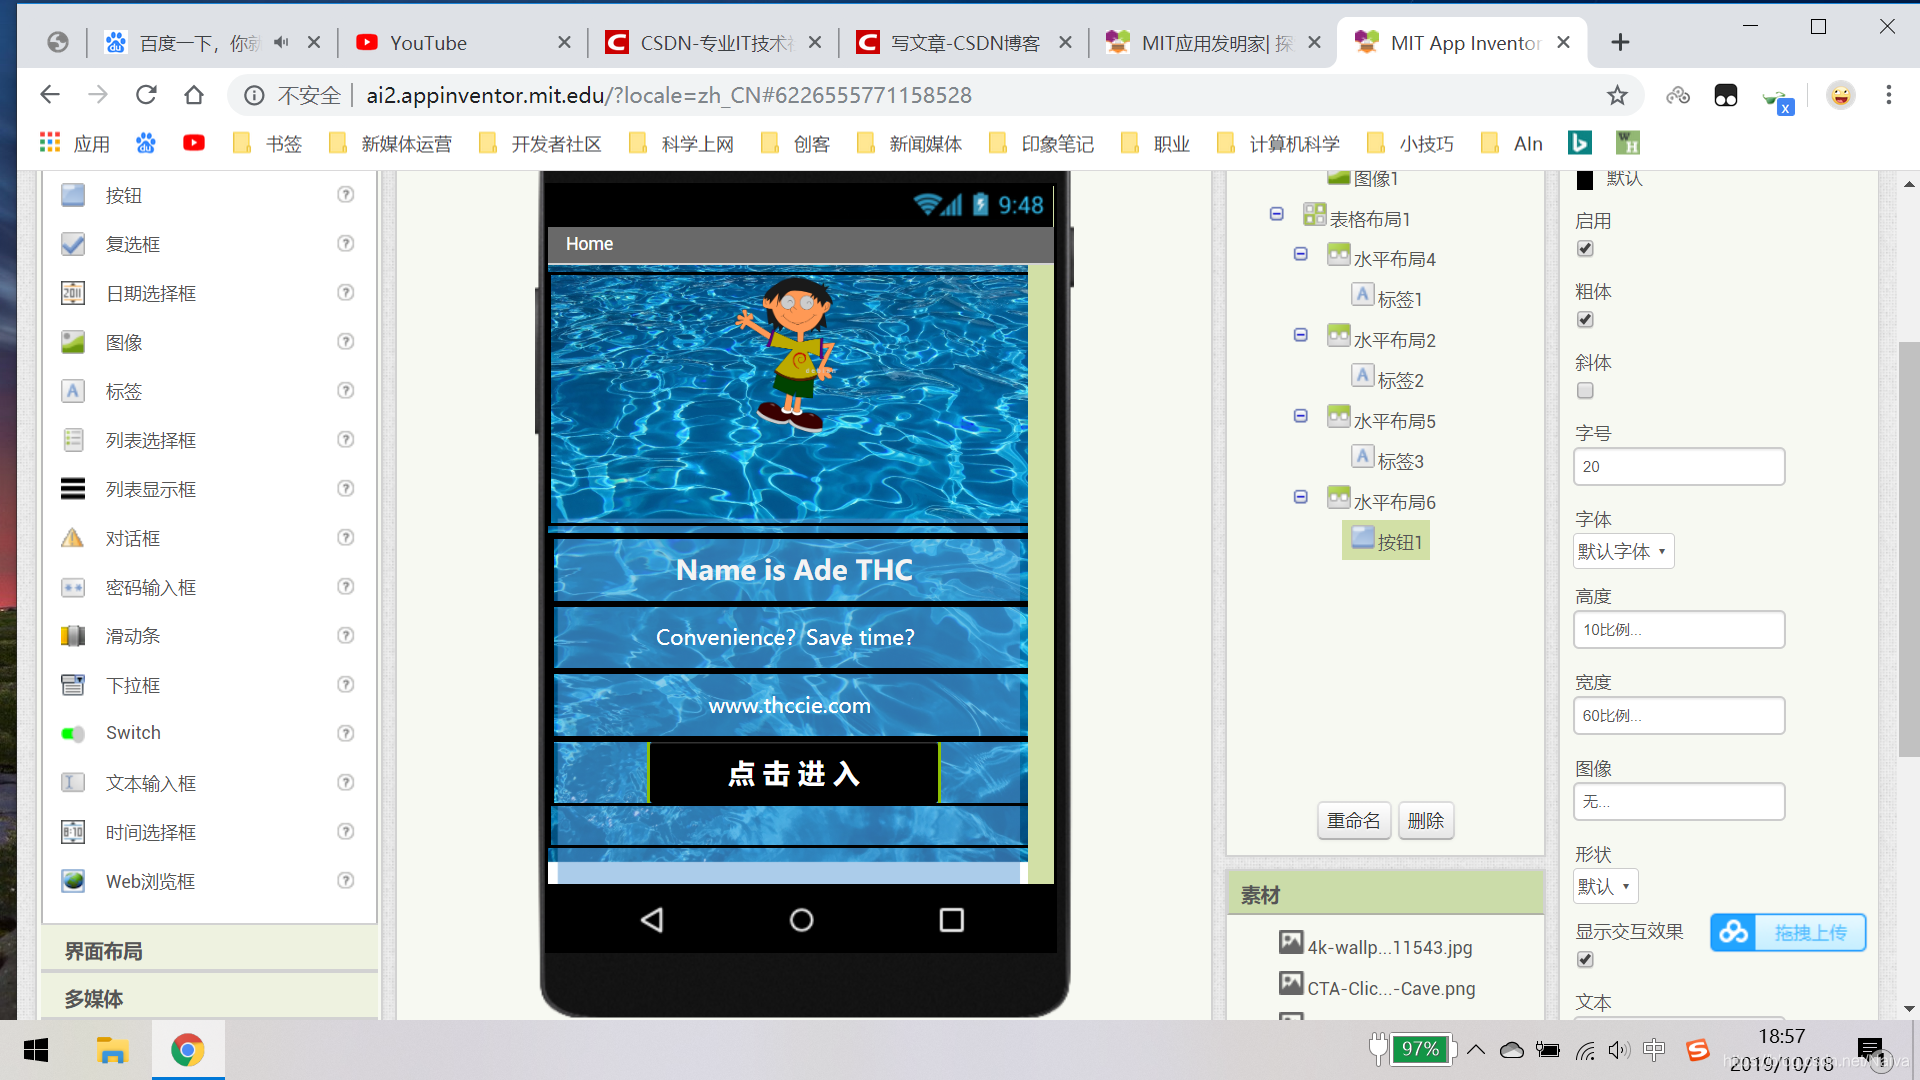Click the 删除 (Delete) button
Image resolution: width=1920 pixels, height=1080 pixels.
click(x=1424, y=819)
